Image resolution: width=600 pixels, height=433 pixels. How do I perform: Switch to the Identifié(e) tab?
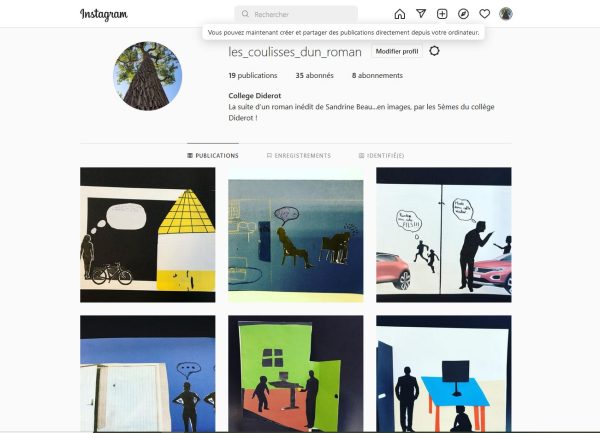pyautogui.click(x=381, y=156)
